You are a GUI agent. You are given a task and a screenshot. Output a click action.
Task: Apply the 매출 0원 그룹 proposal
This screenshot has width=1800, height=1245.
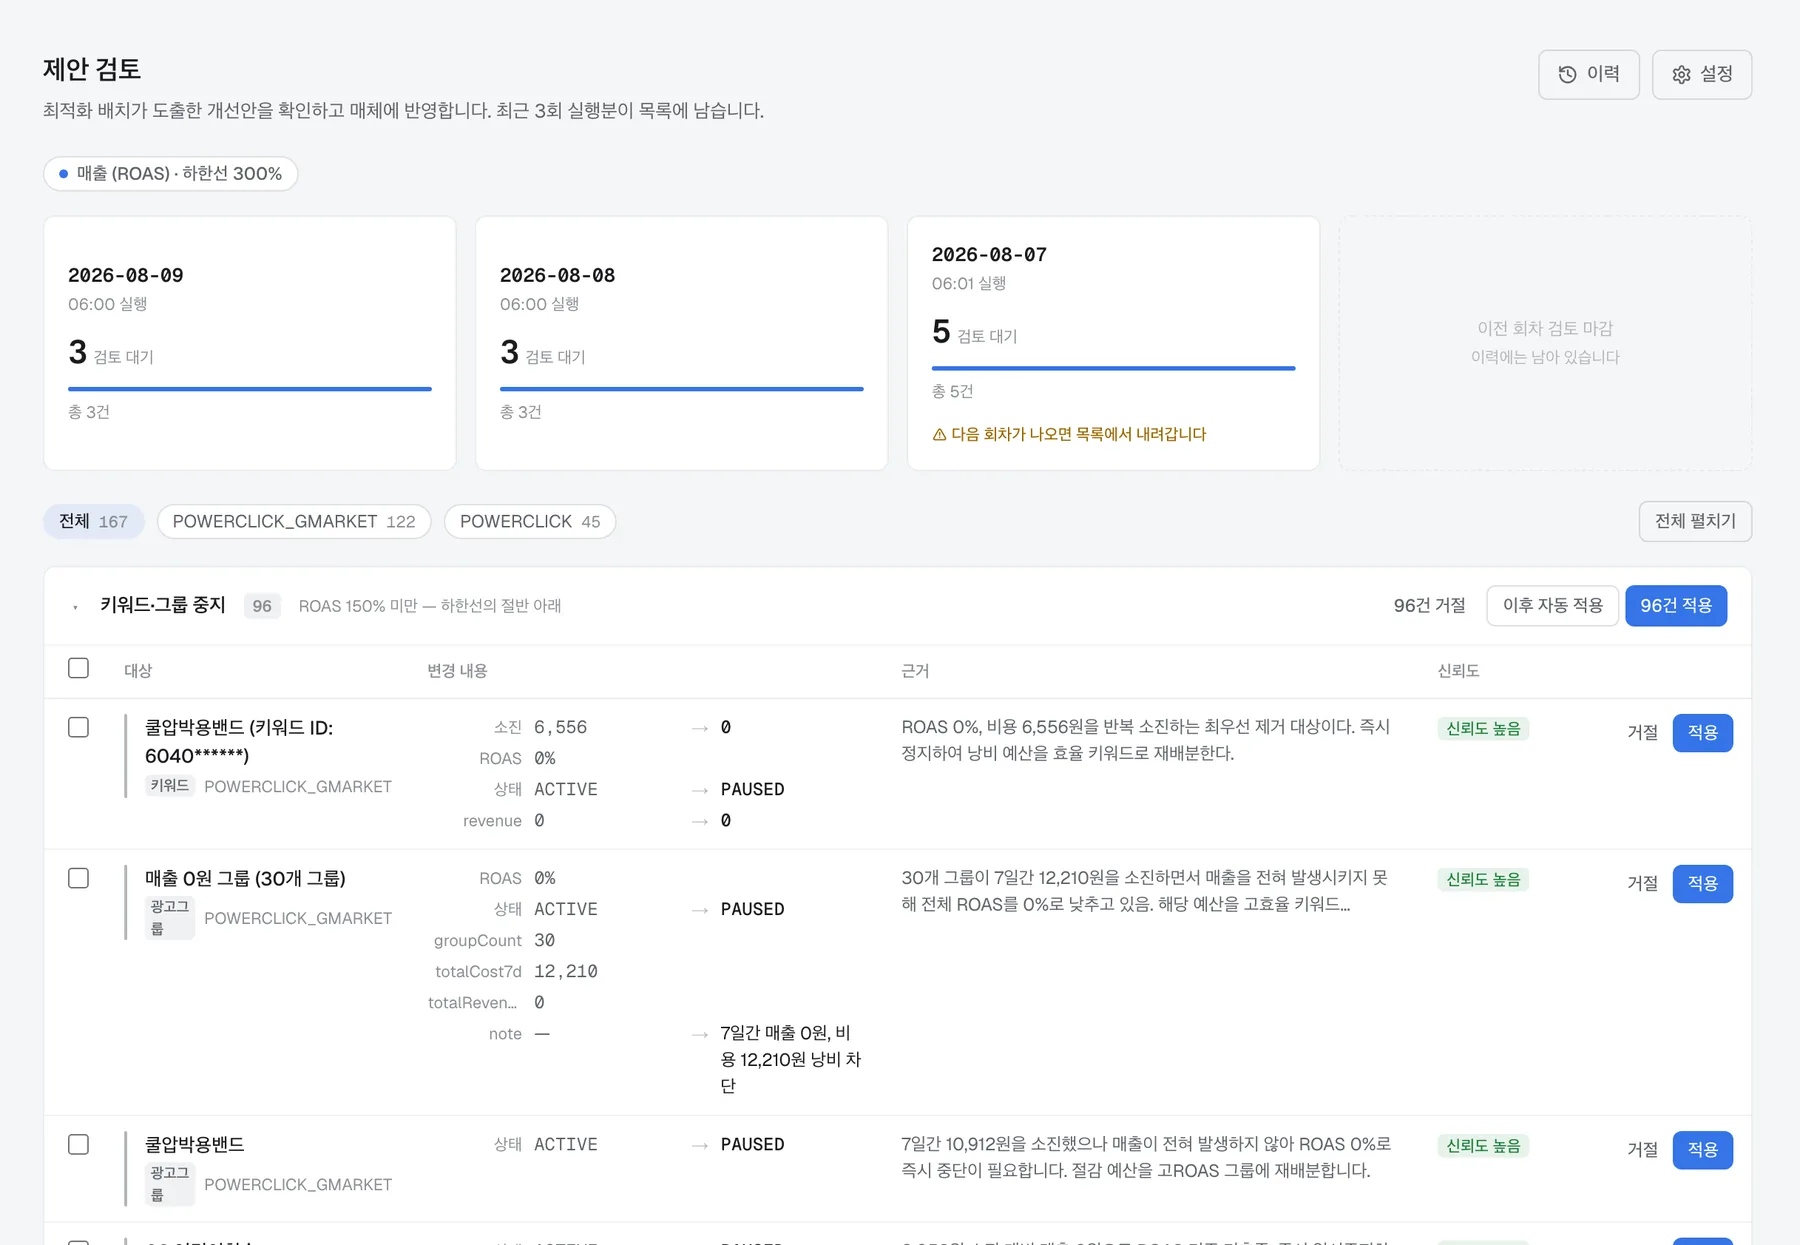coord(1702,883)
